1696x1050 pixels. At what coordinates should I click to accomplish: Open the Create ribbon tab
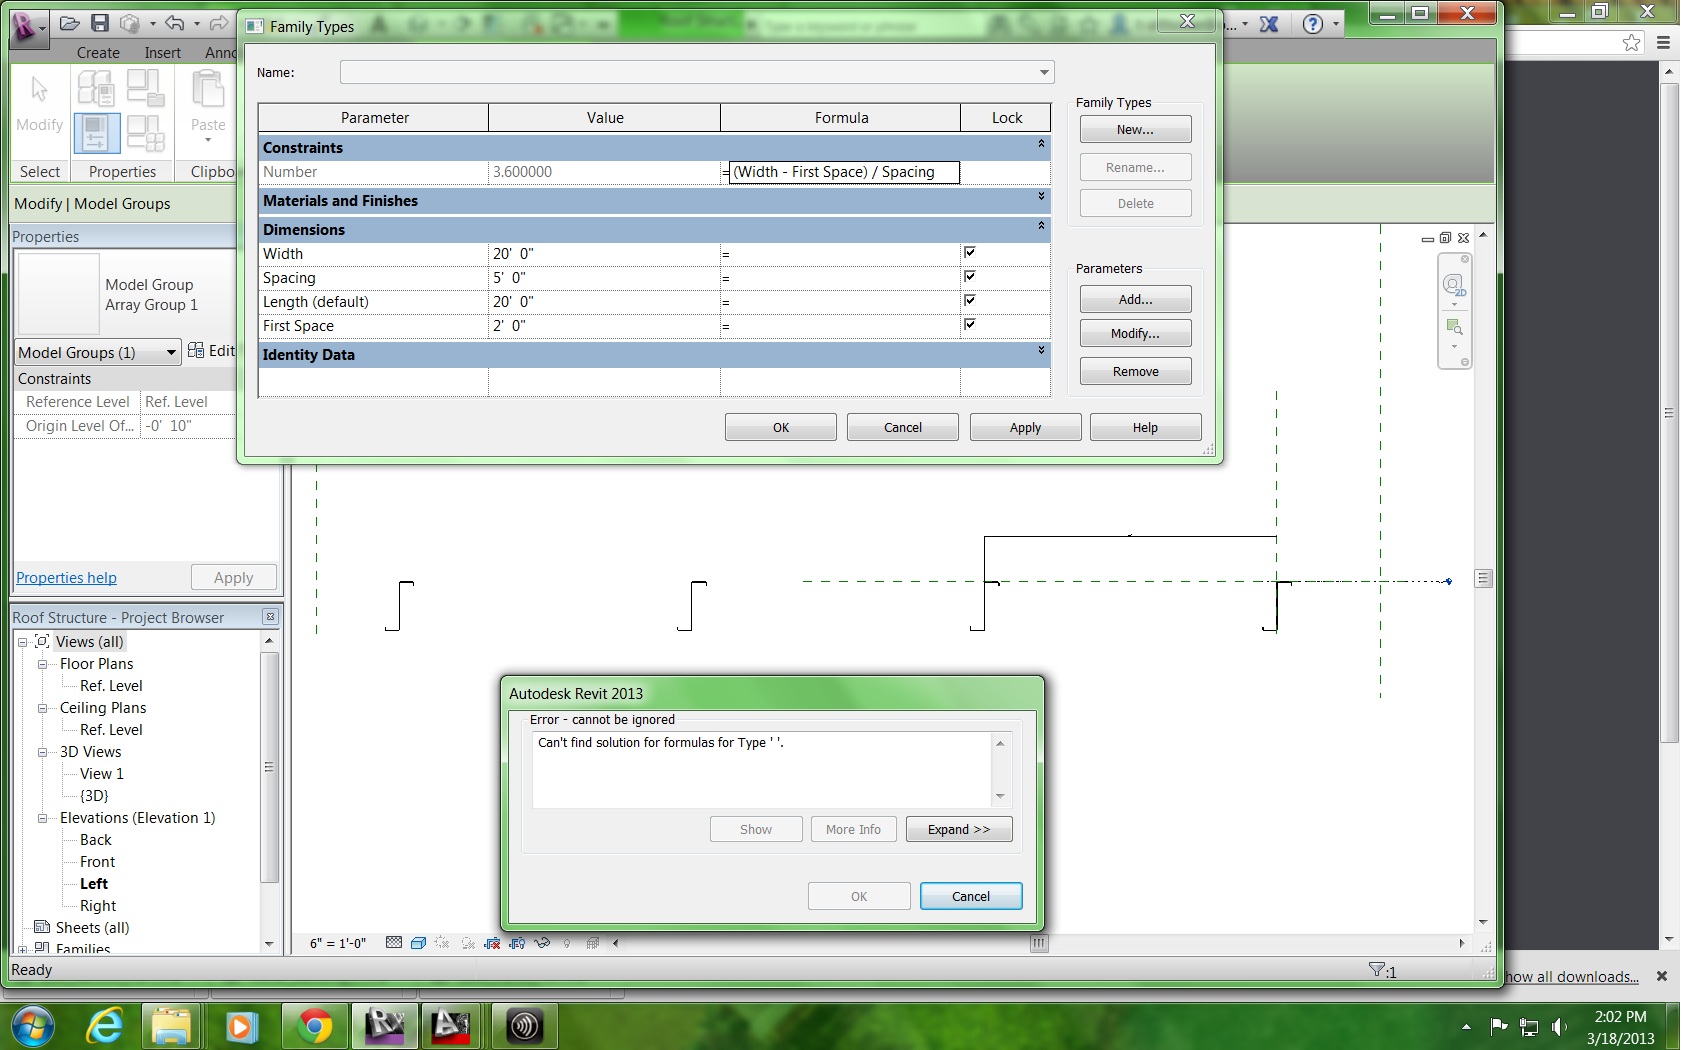(x=98, y=53)
